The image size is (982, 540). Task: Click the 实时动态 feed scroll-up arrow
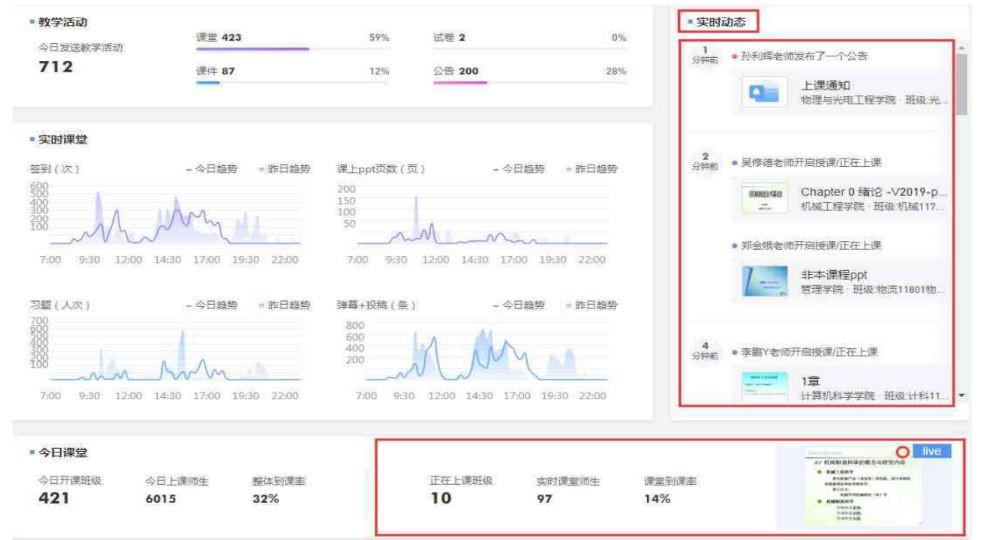962,48
